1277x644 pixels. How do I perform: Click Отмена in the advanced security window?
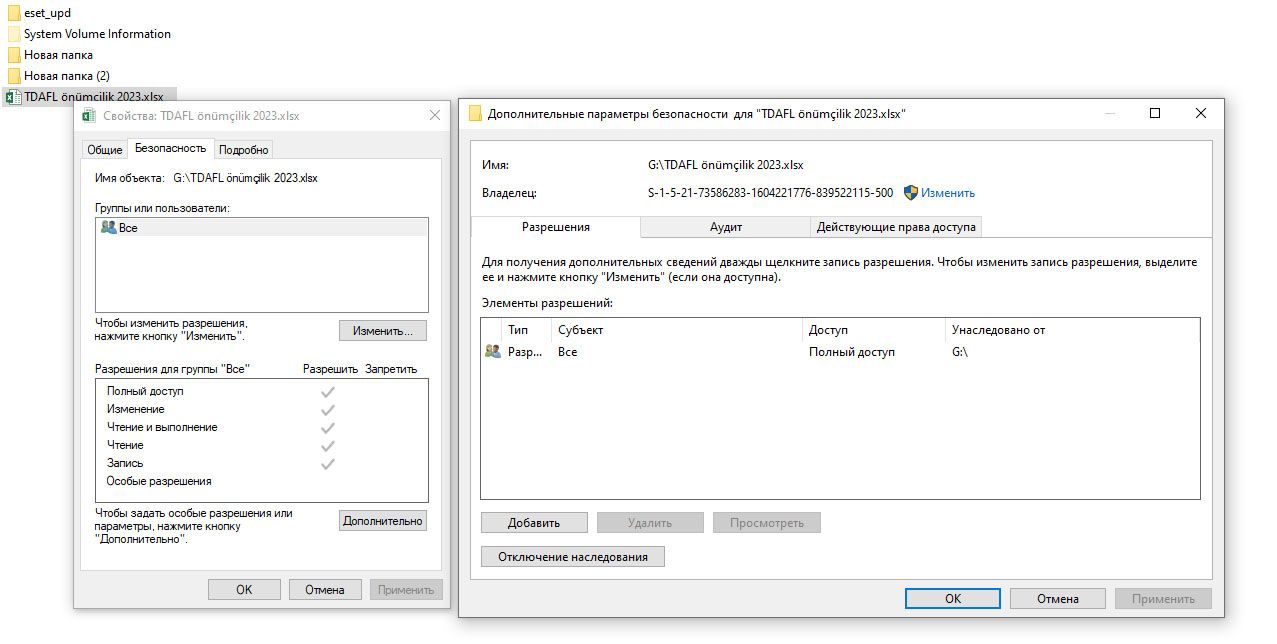click(x=1058, y=599)
